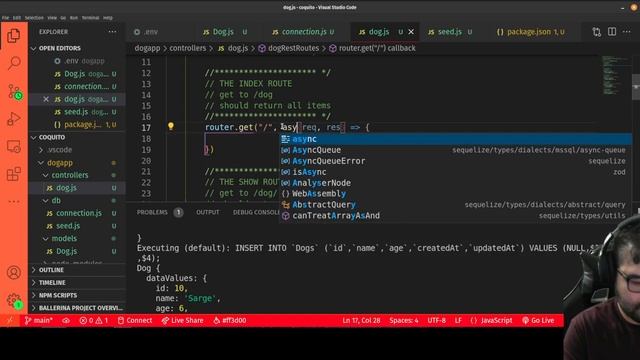The width and height of the screenshot is (640, 360).
Task: Open connection.js in the db folder tree
Action: coord(78,213)
